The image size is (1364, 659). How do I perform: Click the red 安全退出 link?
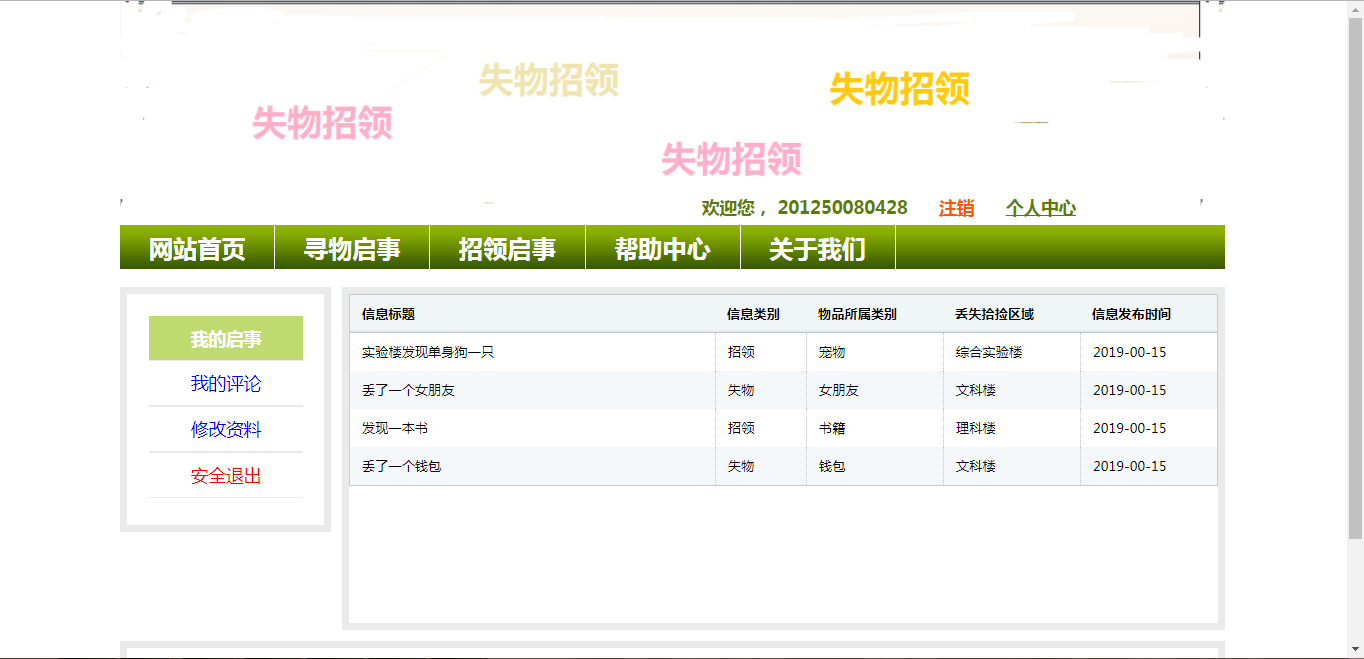(x=226, y=476)
